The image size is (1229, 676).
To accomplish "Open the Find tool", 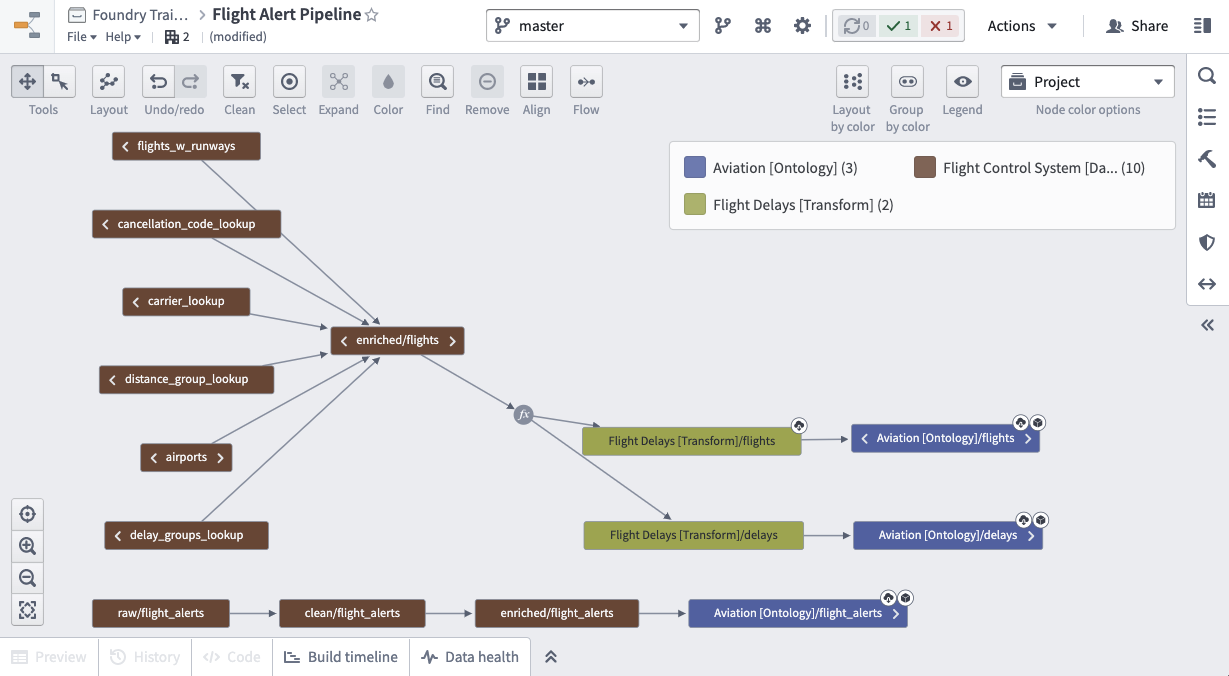I will click(437, 82).
